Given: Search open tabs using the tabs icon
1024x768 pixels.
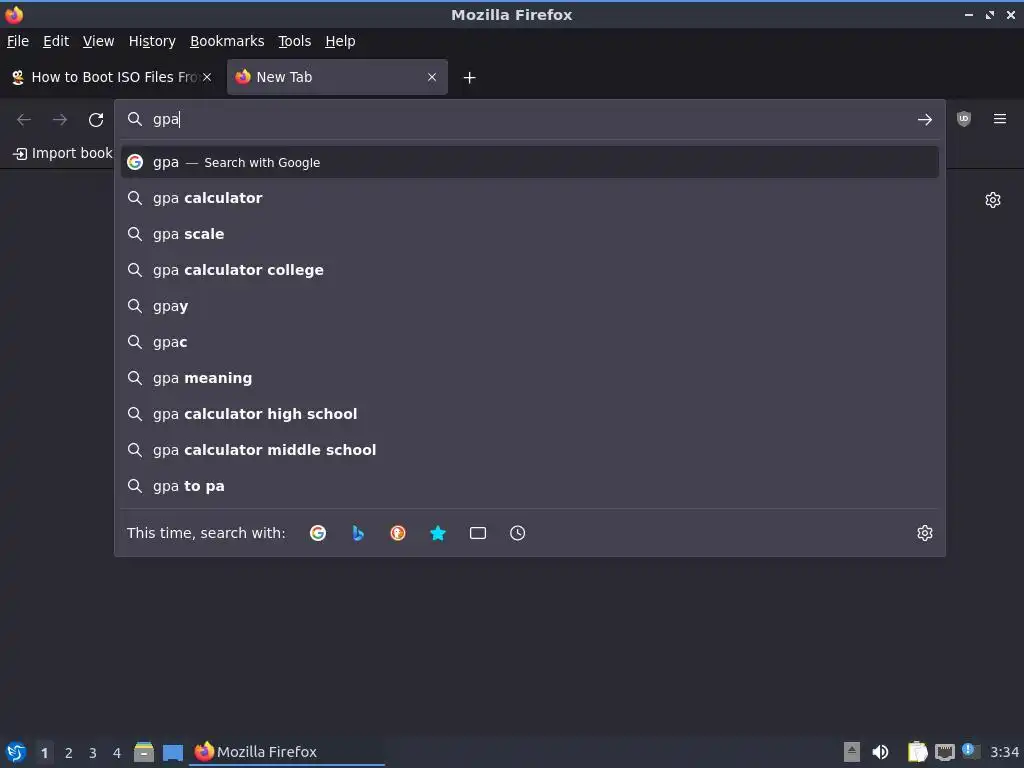Looking at the screenshot, I should (x=477, y=533).
